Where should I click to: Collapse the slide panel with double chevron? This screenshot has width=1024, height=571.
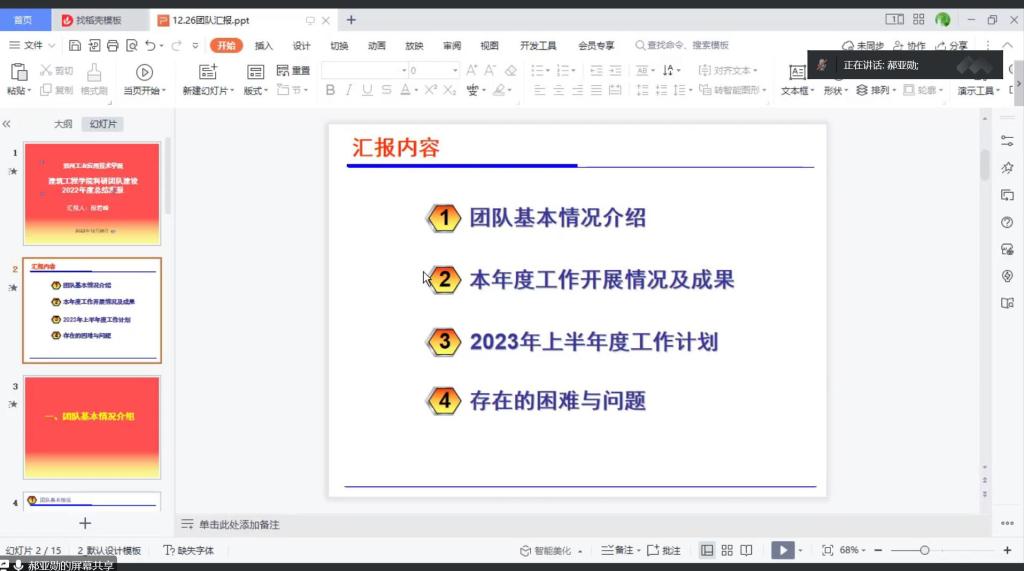pos(7,123)
